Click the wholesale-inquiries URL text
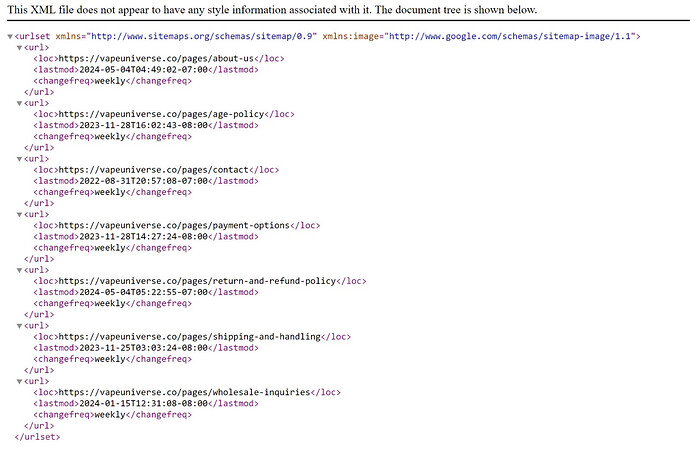 pyautogui.click(x=184, y=392)
